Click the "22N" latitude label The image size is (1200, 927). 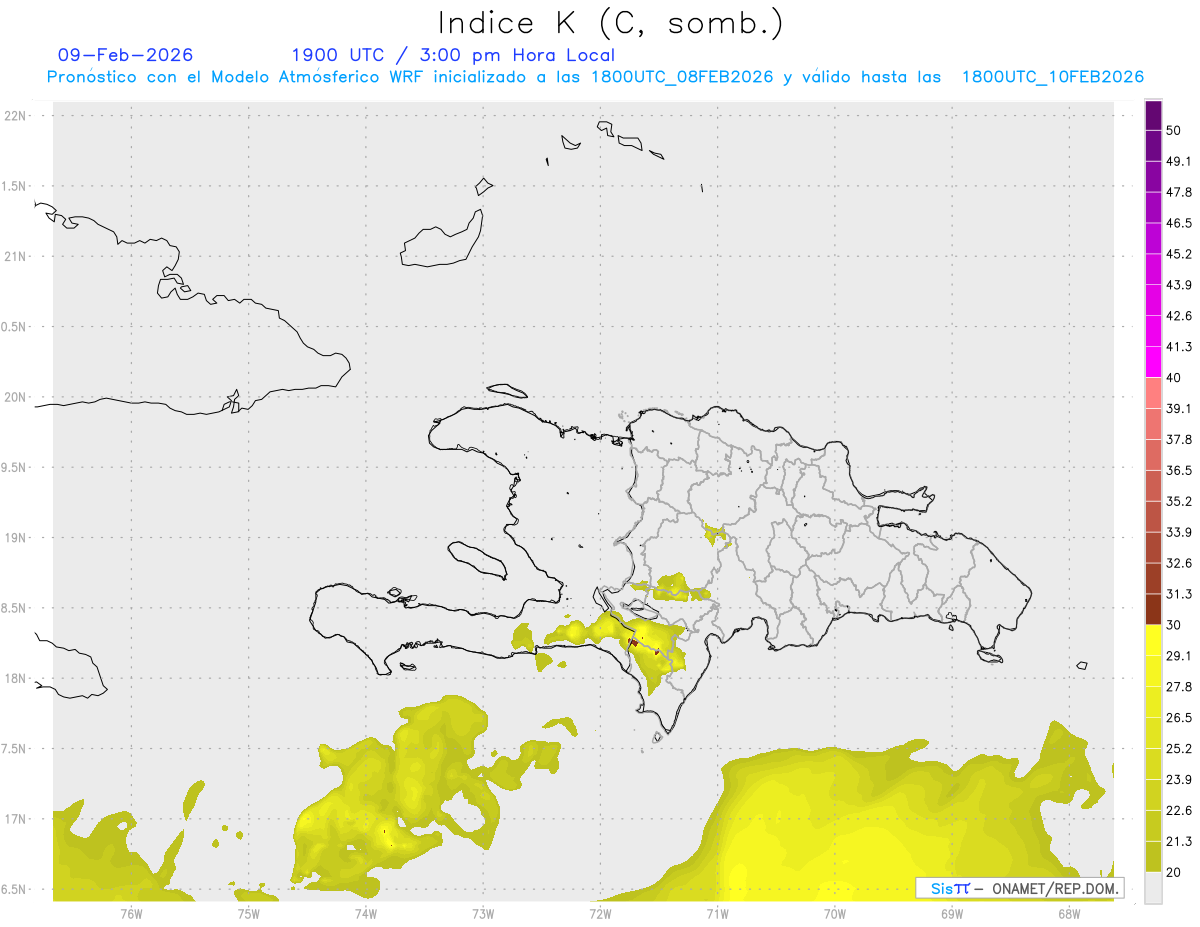point(16,116)
